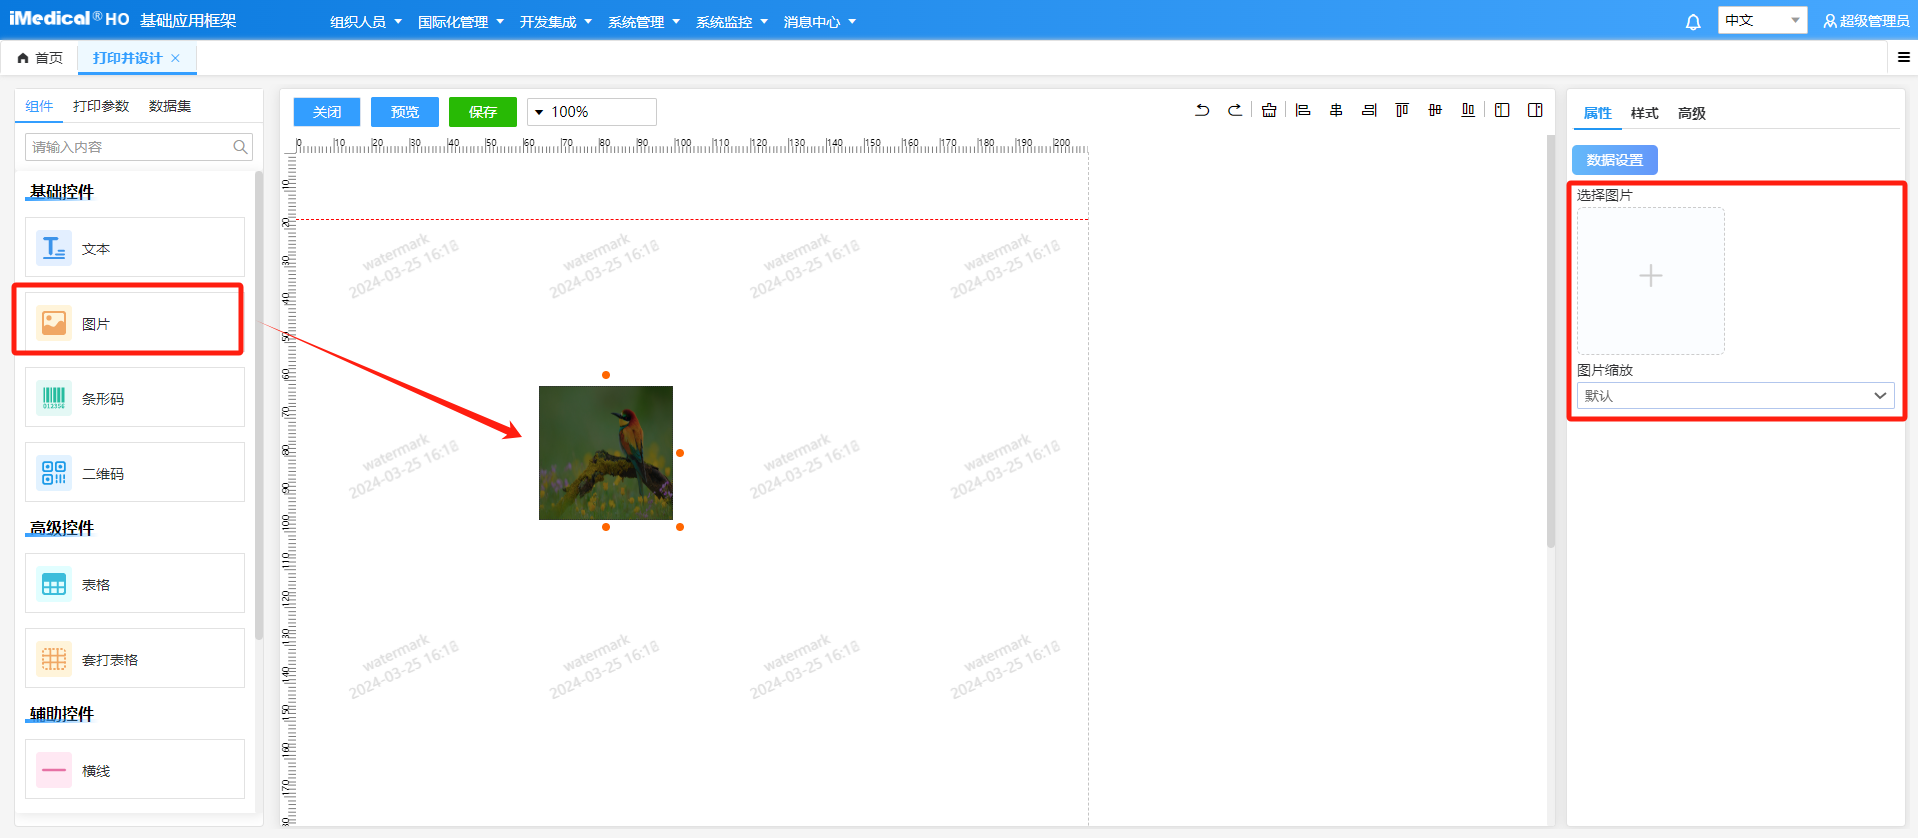Image resolution: width=1918 pixels, height=838 pixels.
Task: Click the 预览 button
Action: [404, 112]
